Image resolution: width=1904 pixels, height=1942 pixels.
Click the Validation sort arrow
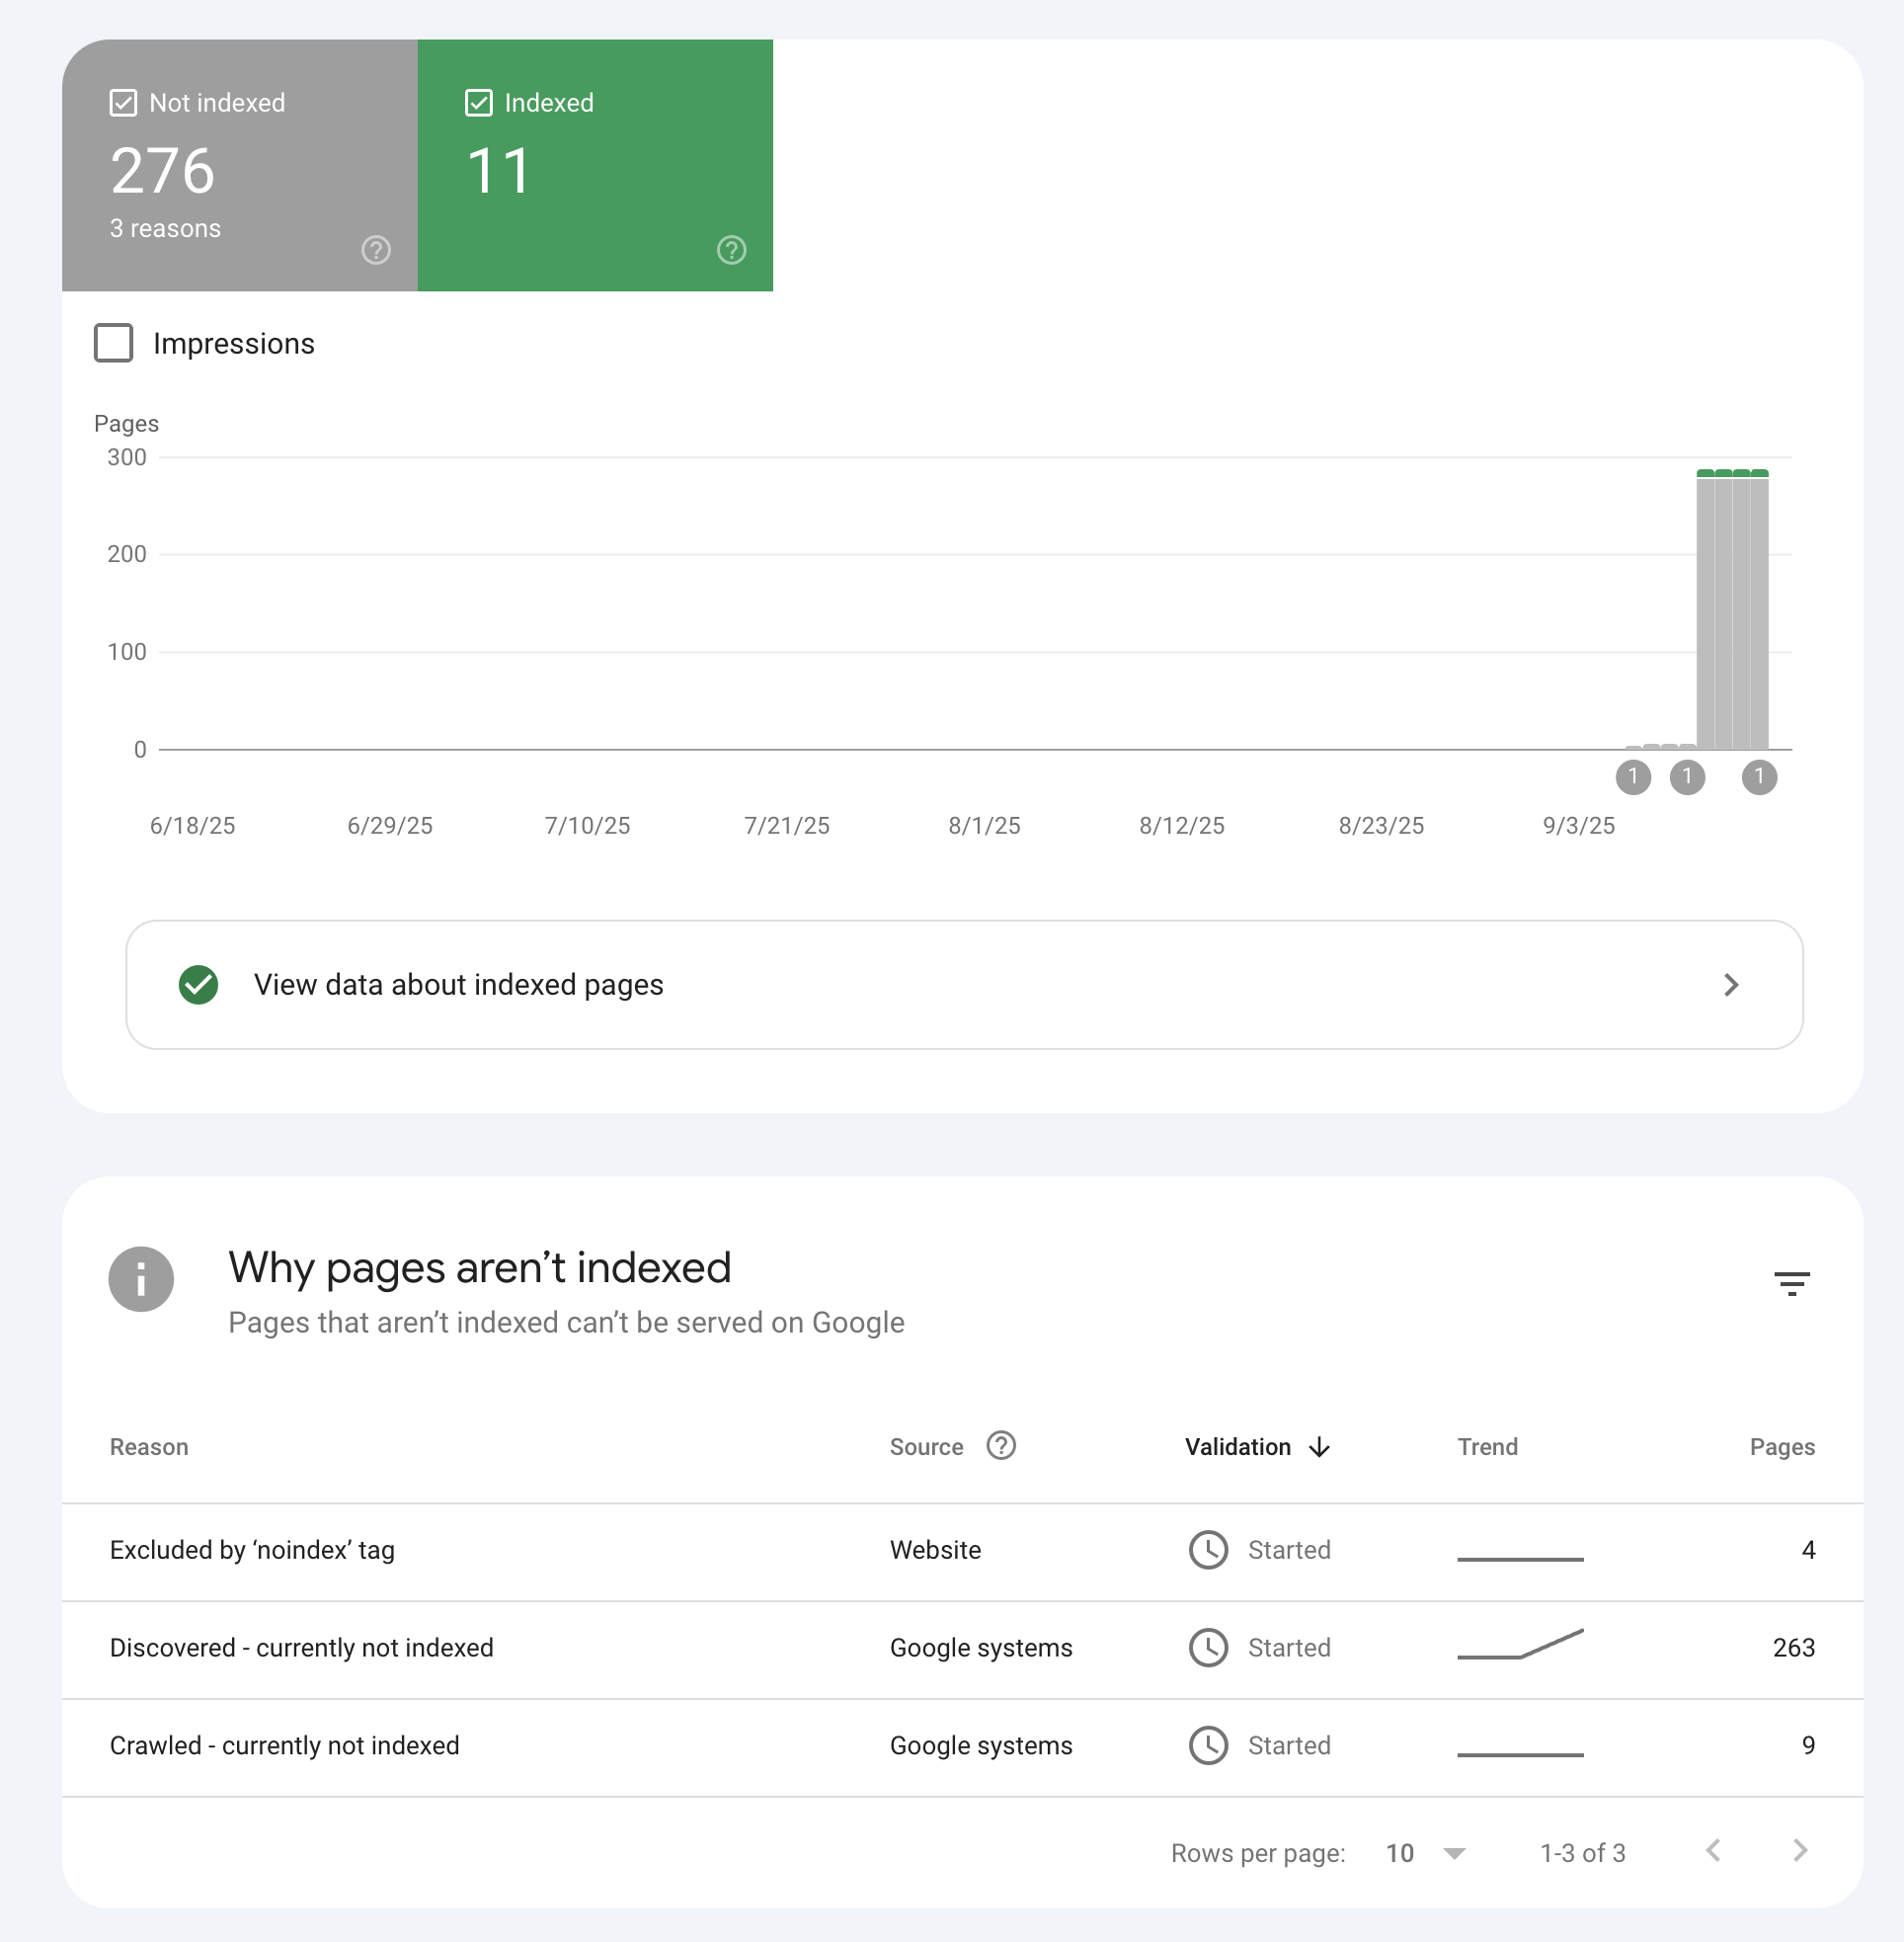click(x=1320, y=1447)
